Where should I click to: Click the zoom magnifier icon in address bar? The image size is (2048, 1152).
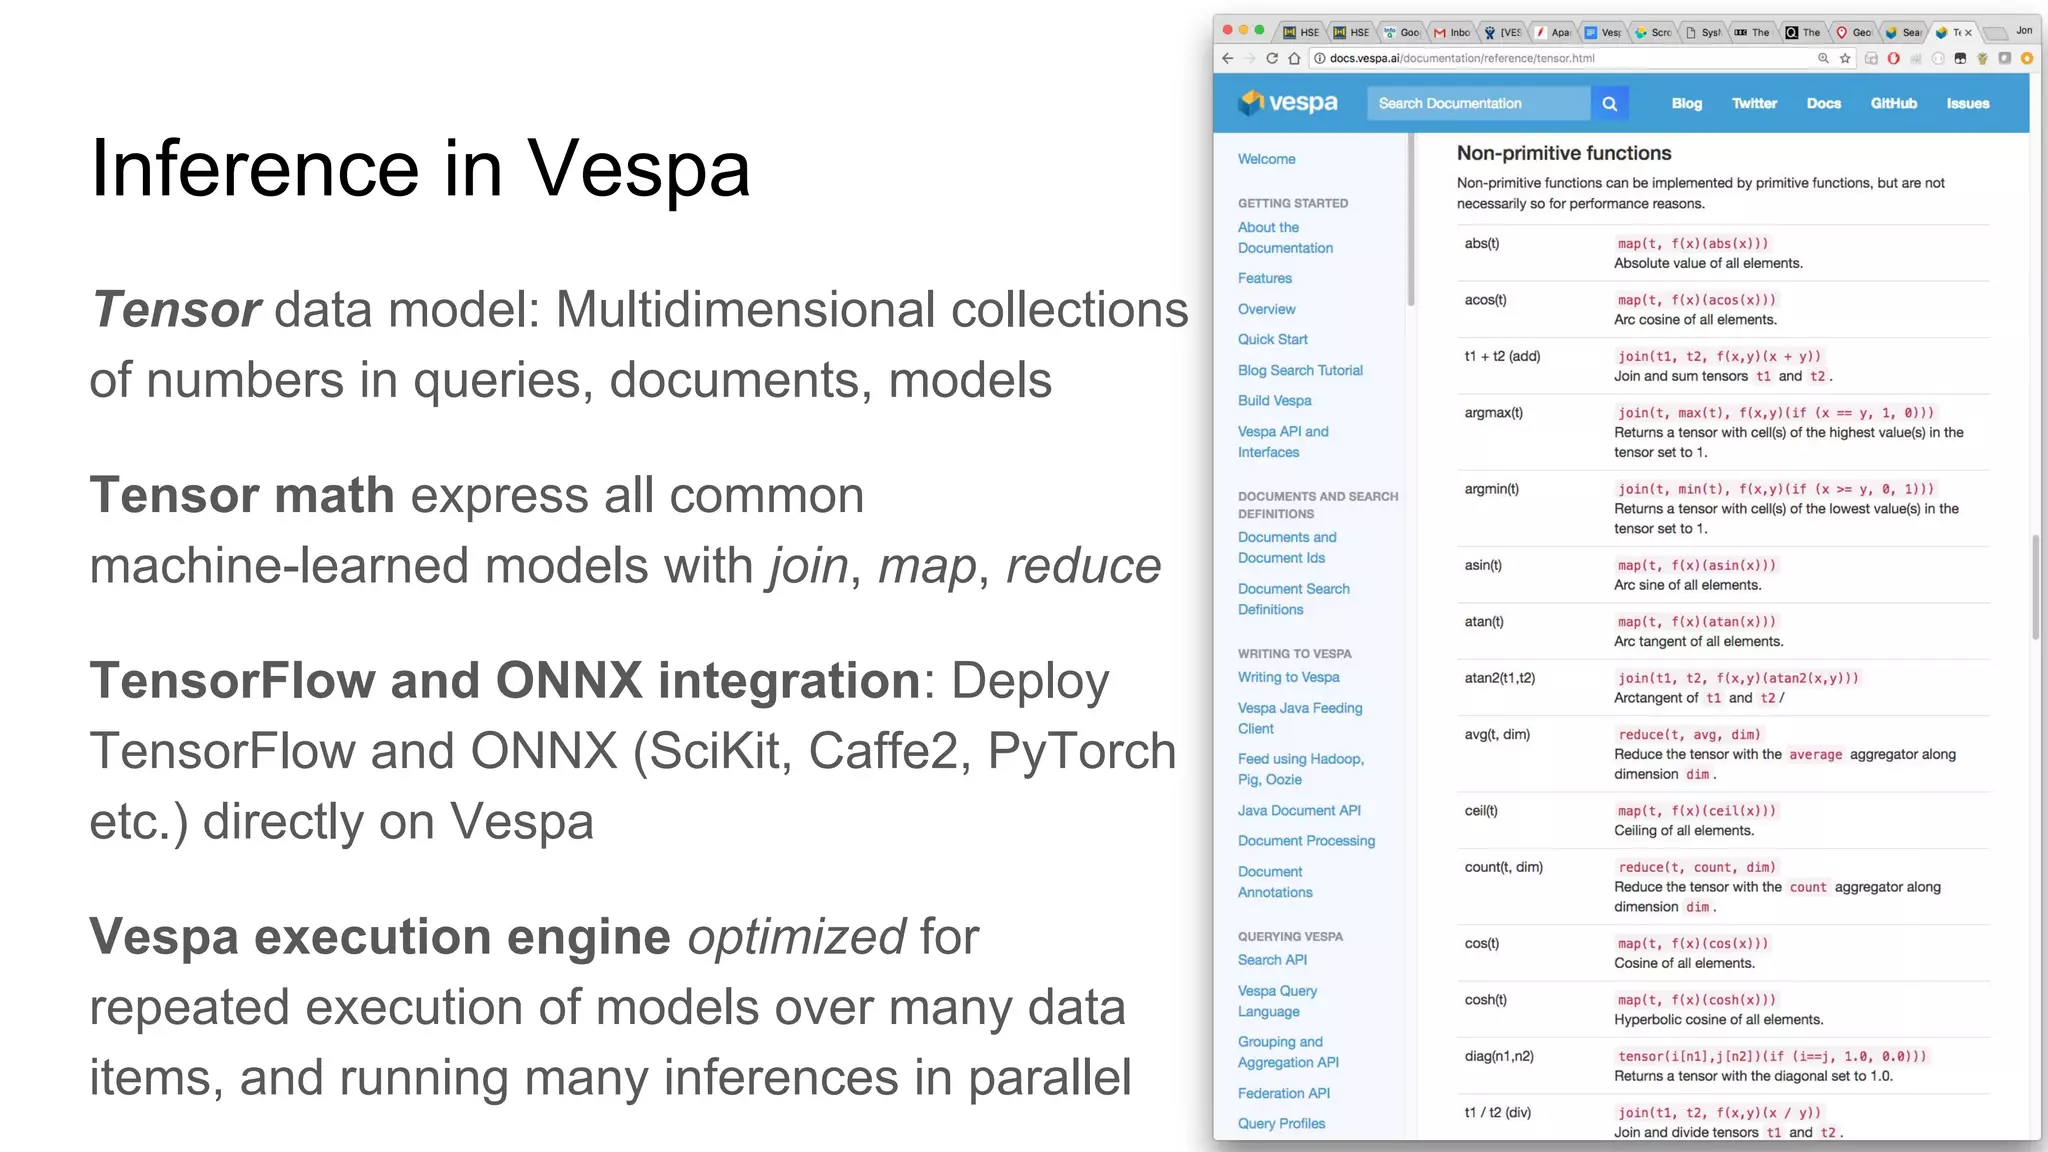pyautogui.click(x=1823, y=58)
